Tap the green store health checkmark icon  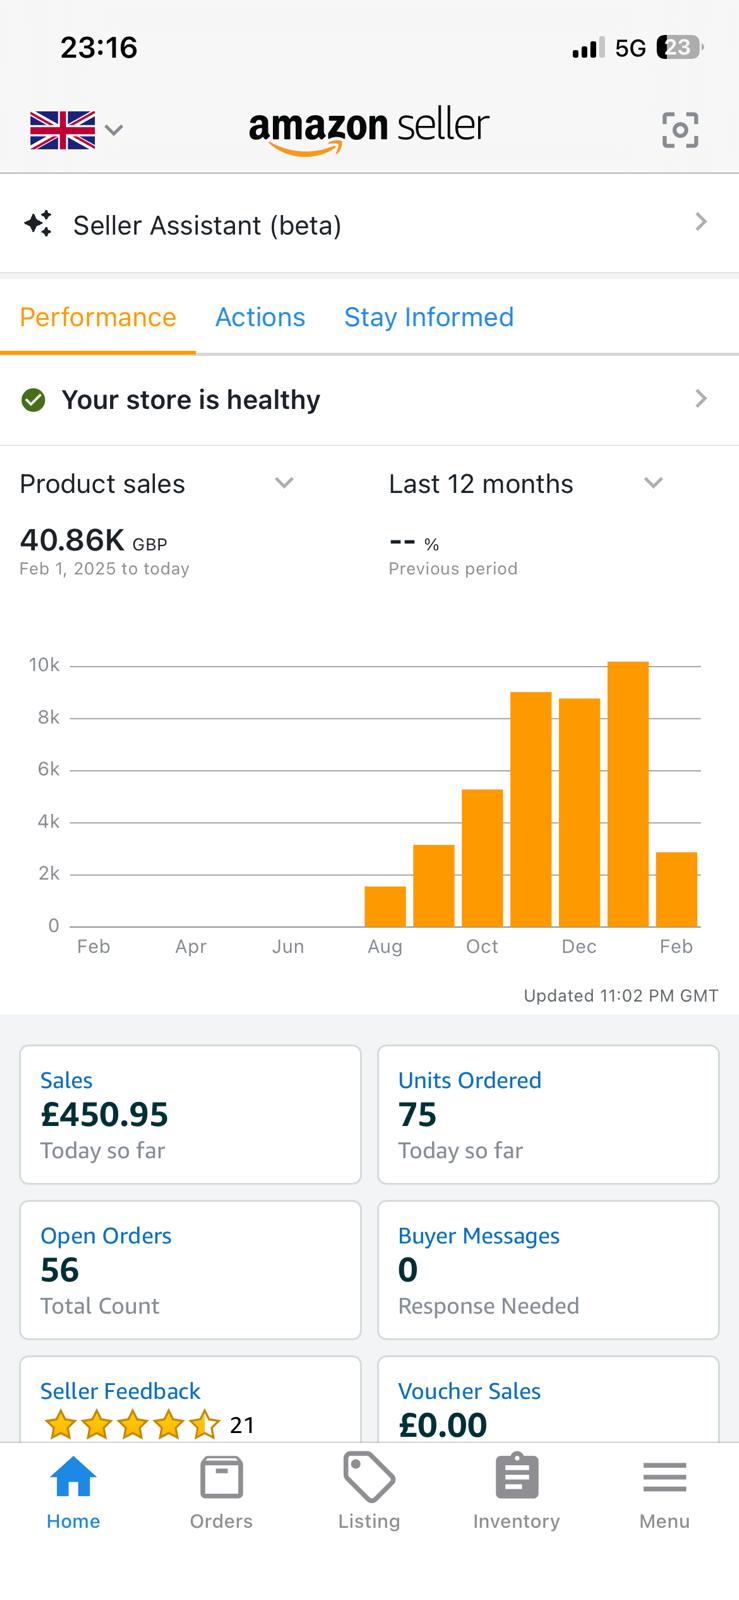point(33,400)
